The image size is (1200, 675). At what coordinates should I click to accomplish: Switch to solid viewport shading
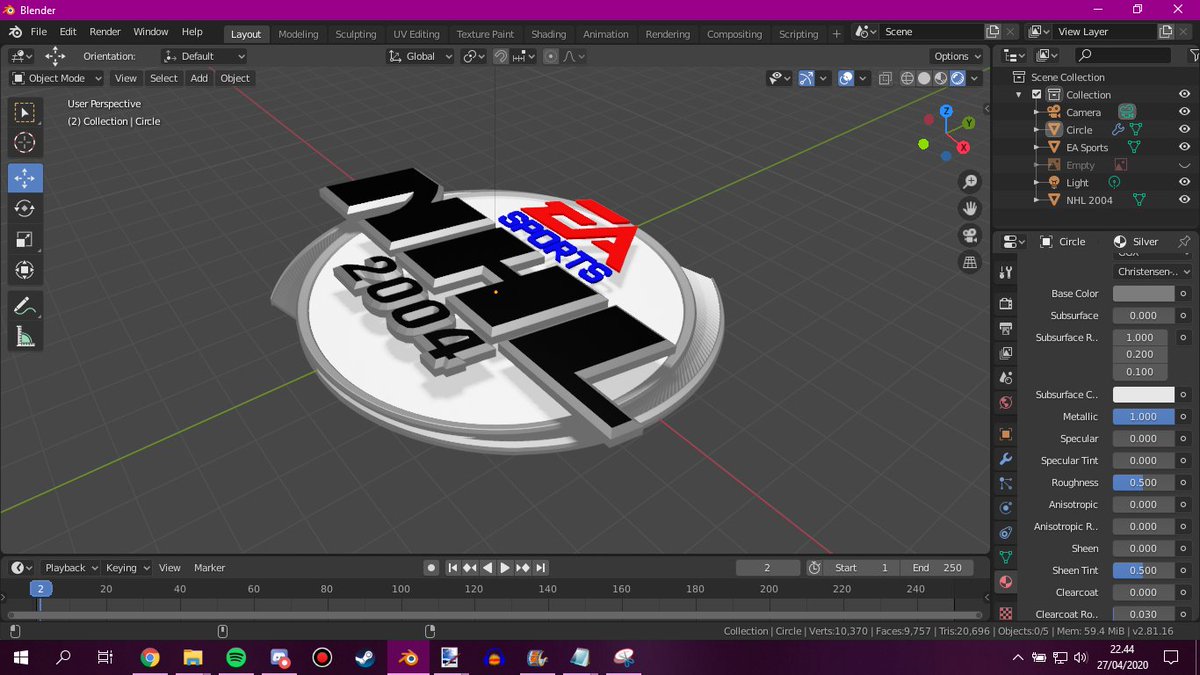pos(924,78)
